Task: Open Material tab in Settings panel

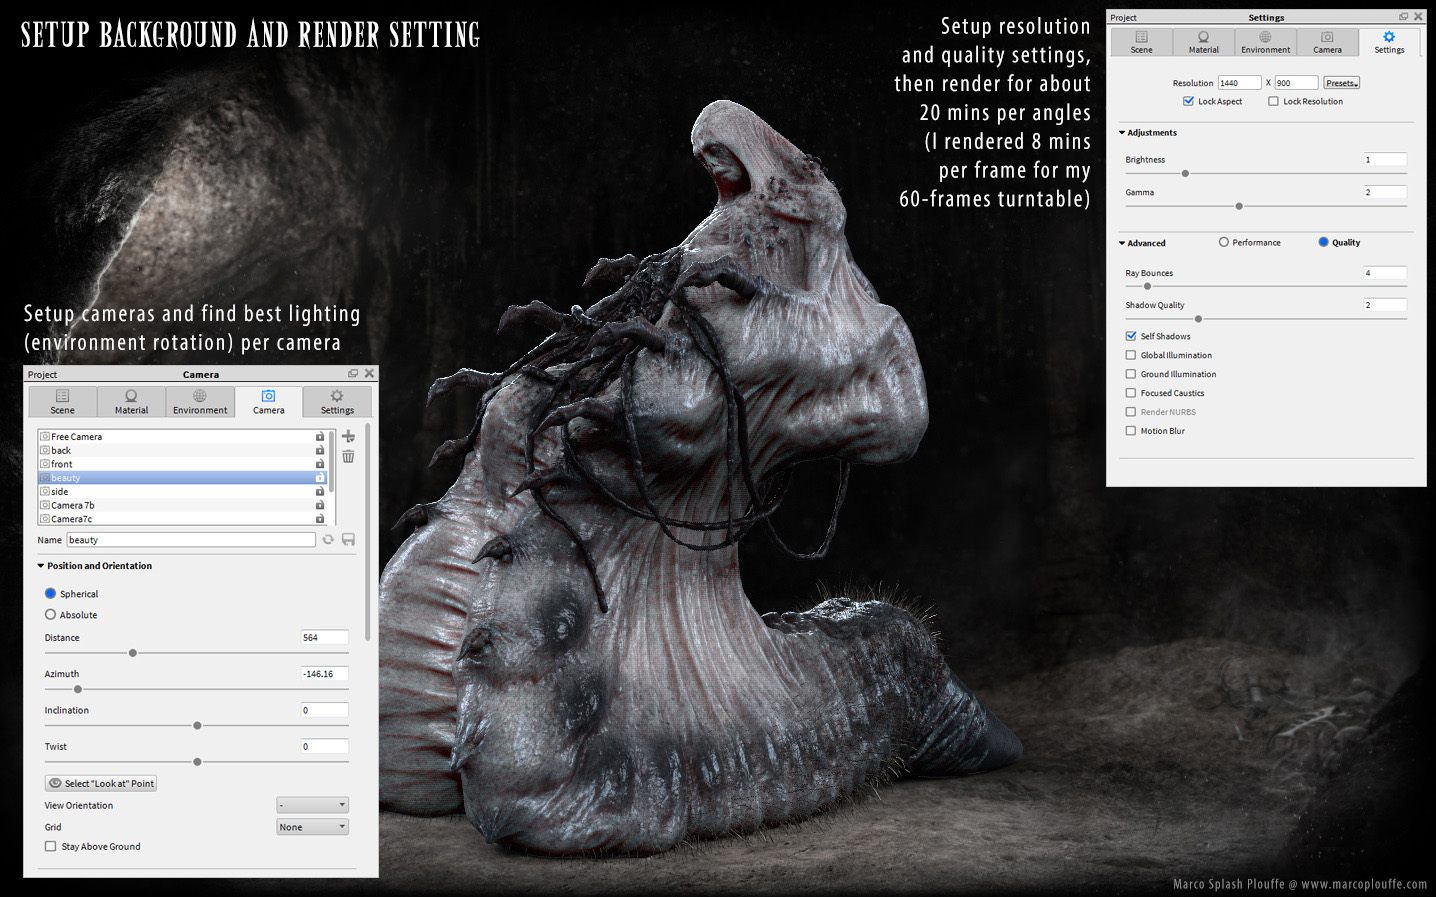Action: pyautogui.click(x=1203, y=42)
